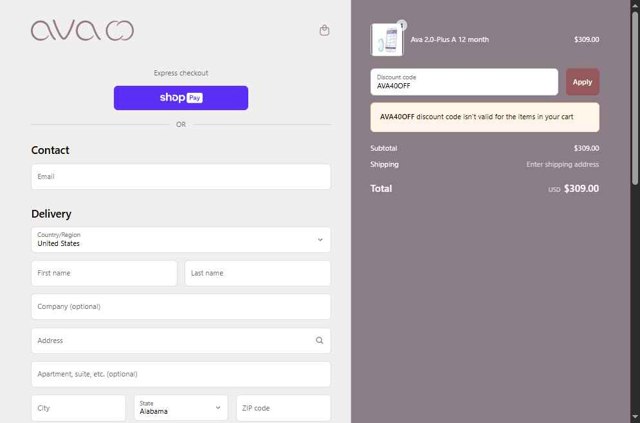Image resolution: width=640 pixels, height=423 pixels.
Task: Select the Company (optional) field
Action: (x=181, y=307)
